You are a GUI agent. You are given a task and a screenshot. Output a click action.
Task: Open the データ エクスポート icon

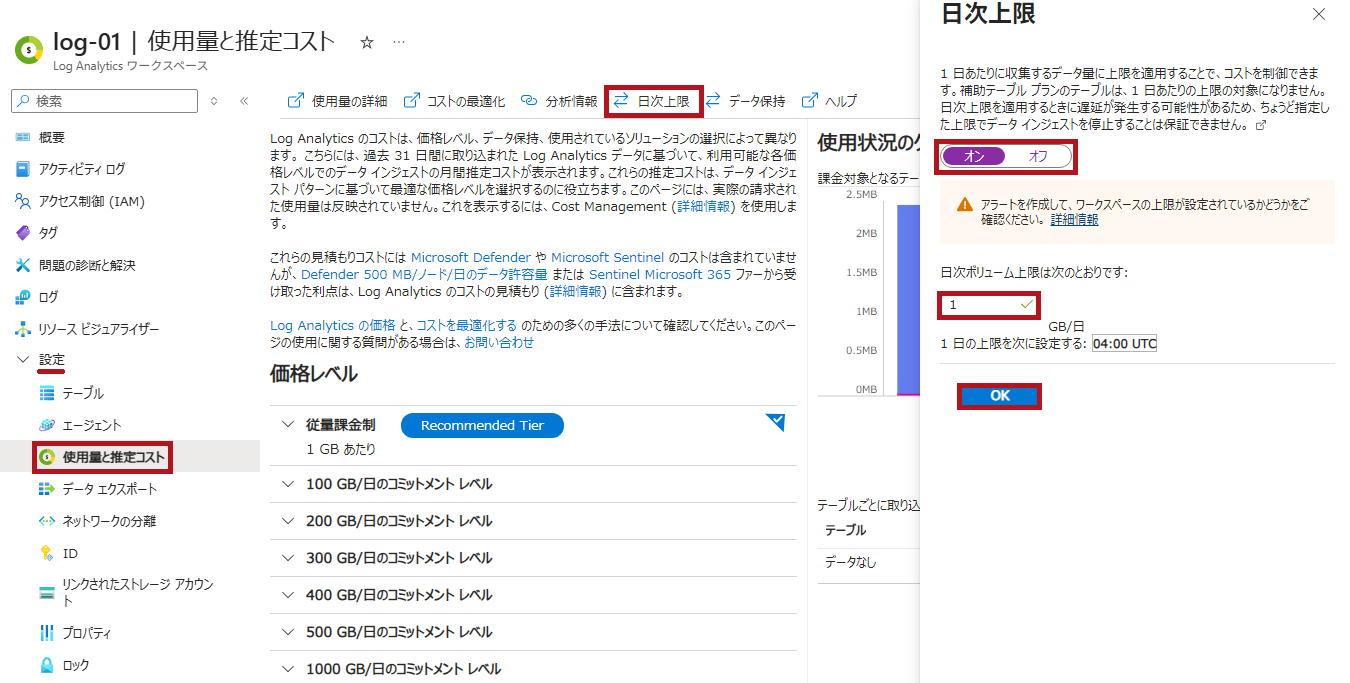click(46, 489)
